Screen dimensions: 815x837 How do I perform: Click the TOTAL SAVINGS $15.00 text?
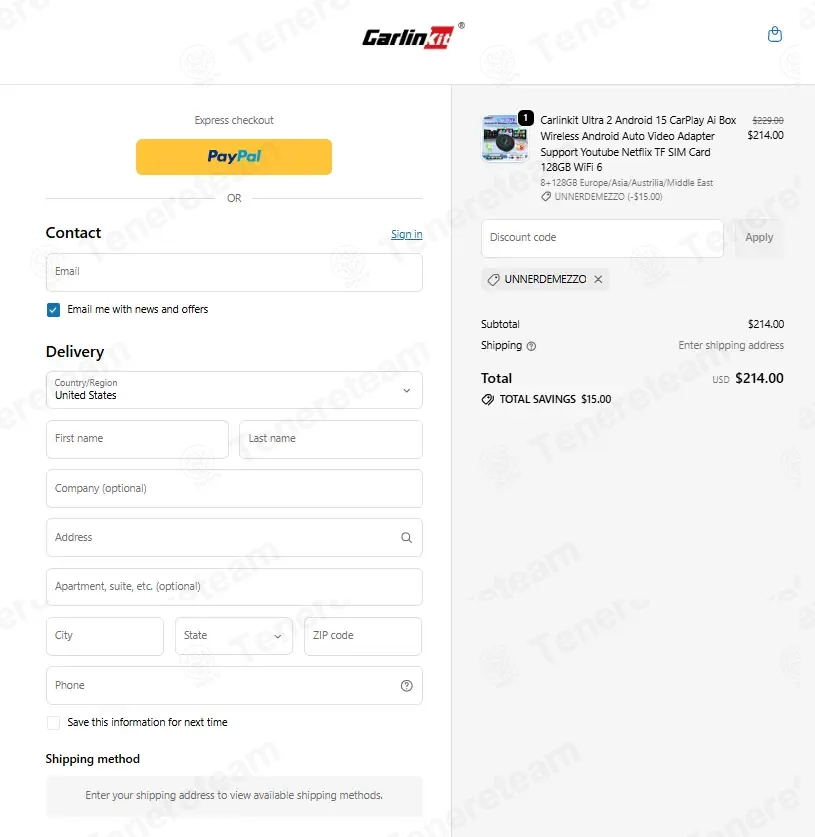[x=555, y=399]
